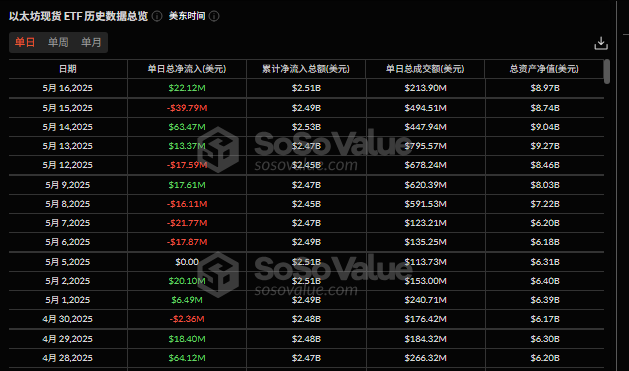Click the 单日总成交额(美元) column header
The image size is (629, 371).
425,69
